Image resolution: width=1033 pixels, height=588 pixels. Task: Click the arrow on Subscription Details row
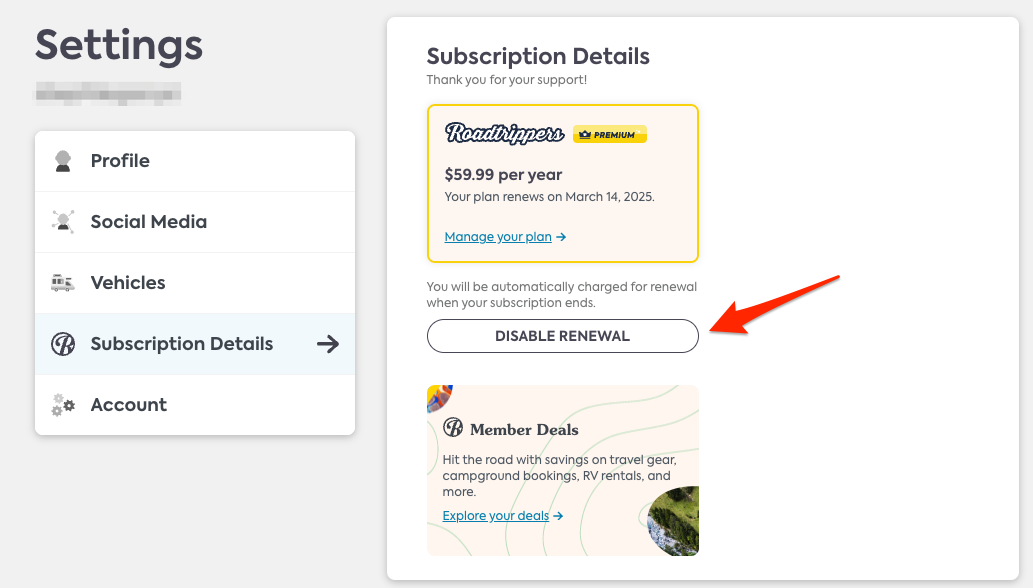[327, 344]
